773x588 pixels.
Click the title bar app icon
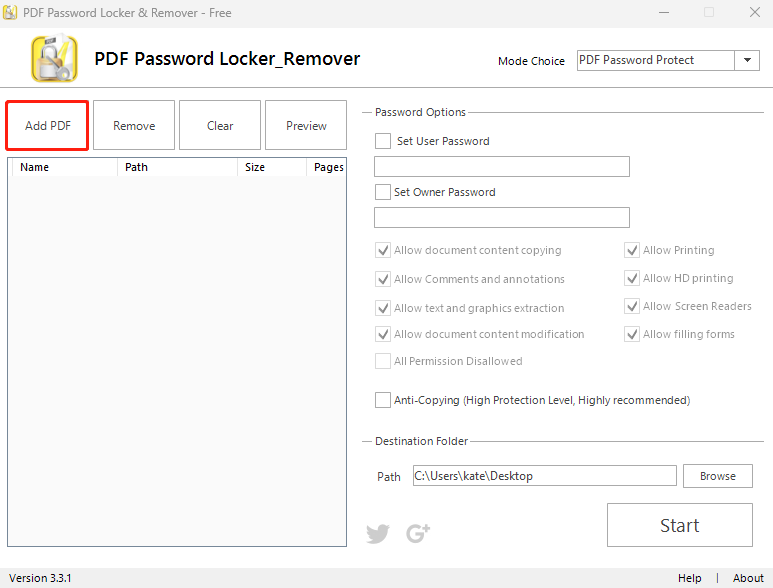coord(10,12)
